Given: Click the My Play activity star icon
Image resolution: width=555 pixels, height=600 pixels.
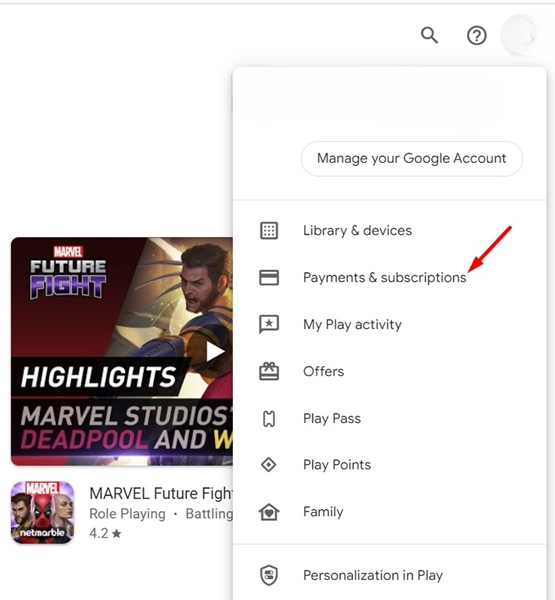Looking at the screenshot, I should pos(269,324).
